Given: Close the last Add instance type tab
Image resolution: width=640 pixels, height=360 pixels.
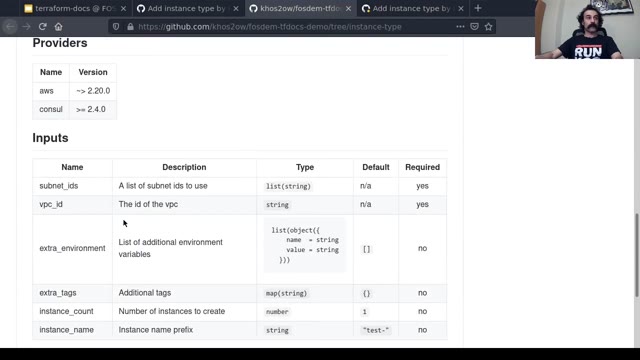Looking at the screenshot, I should (461, 8).
